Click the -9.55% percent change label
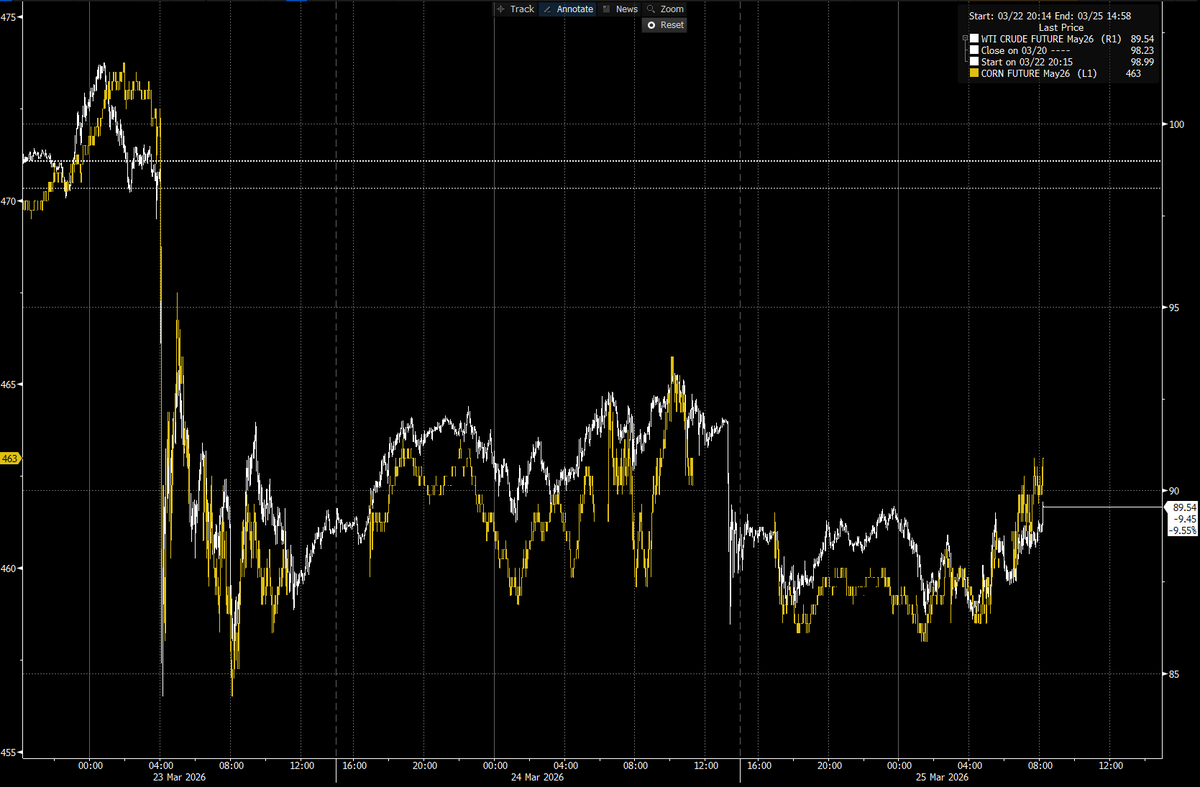This screenshot has width=1200, height=787. pyautogui.click(x=1184, y=530)
